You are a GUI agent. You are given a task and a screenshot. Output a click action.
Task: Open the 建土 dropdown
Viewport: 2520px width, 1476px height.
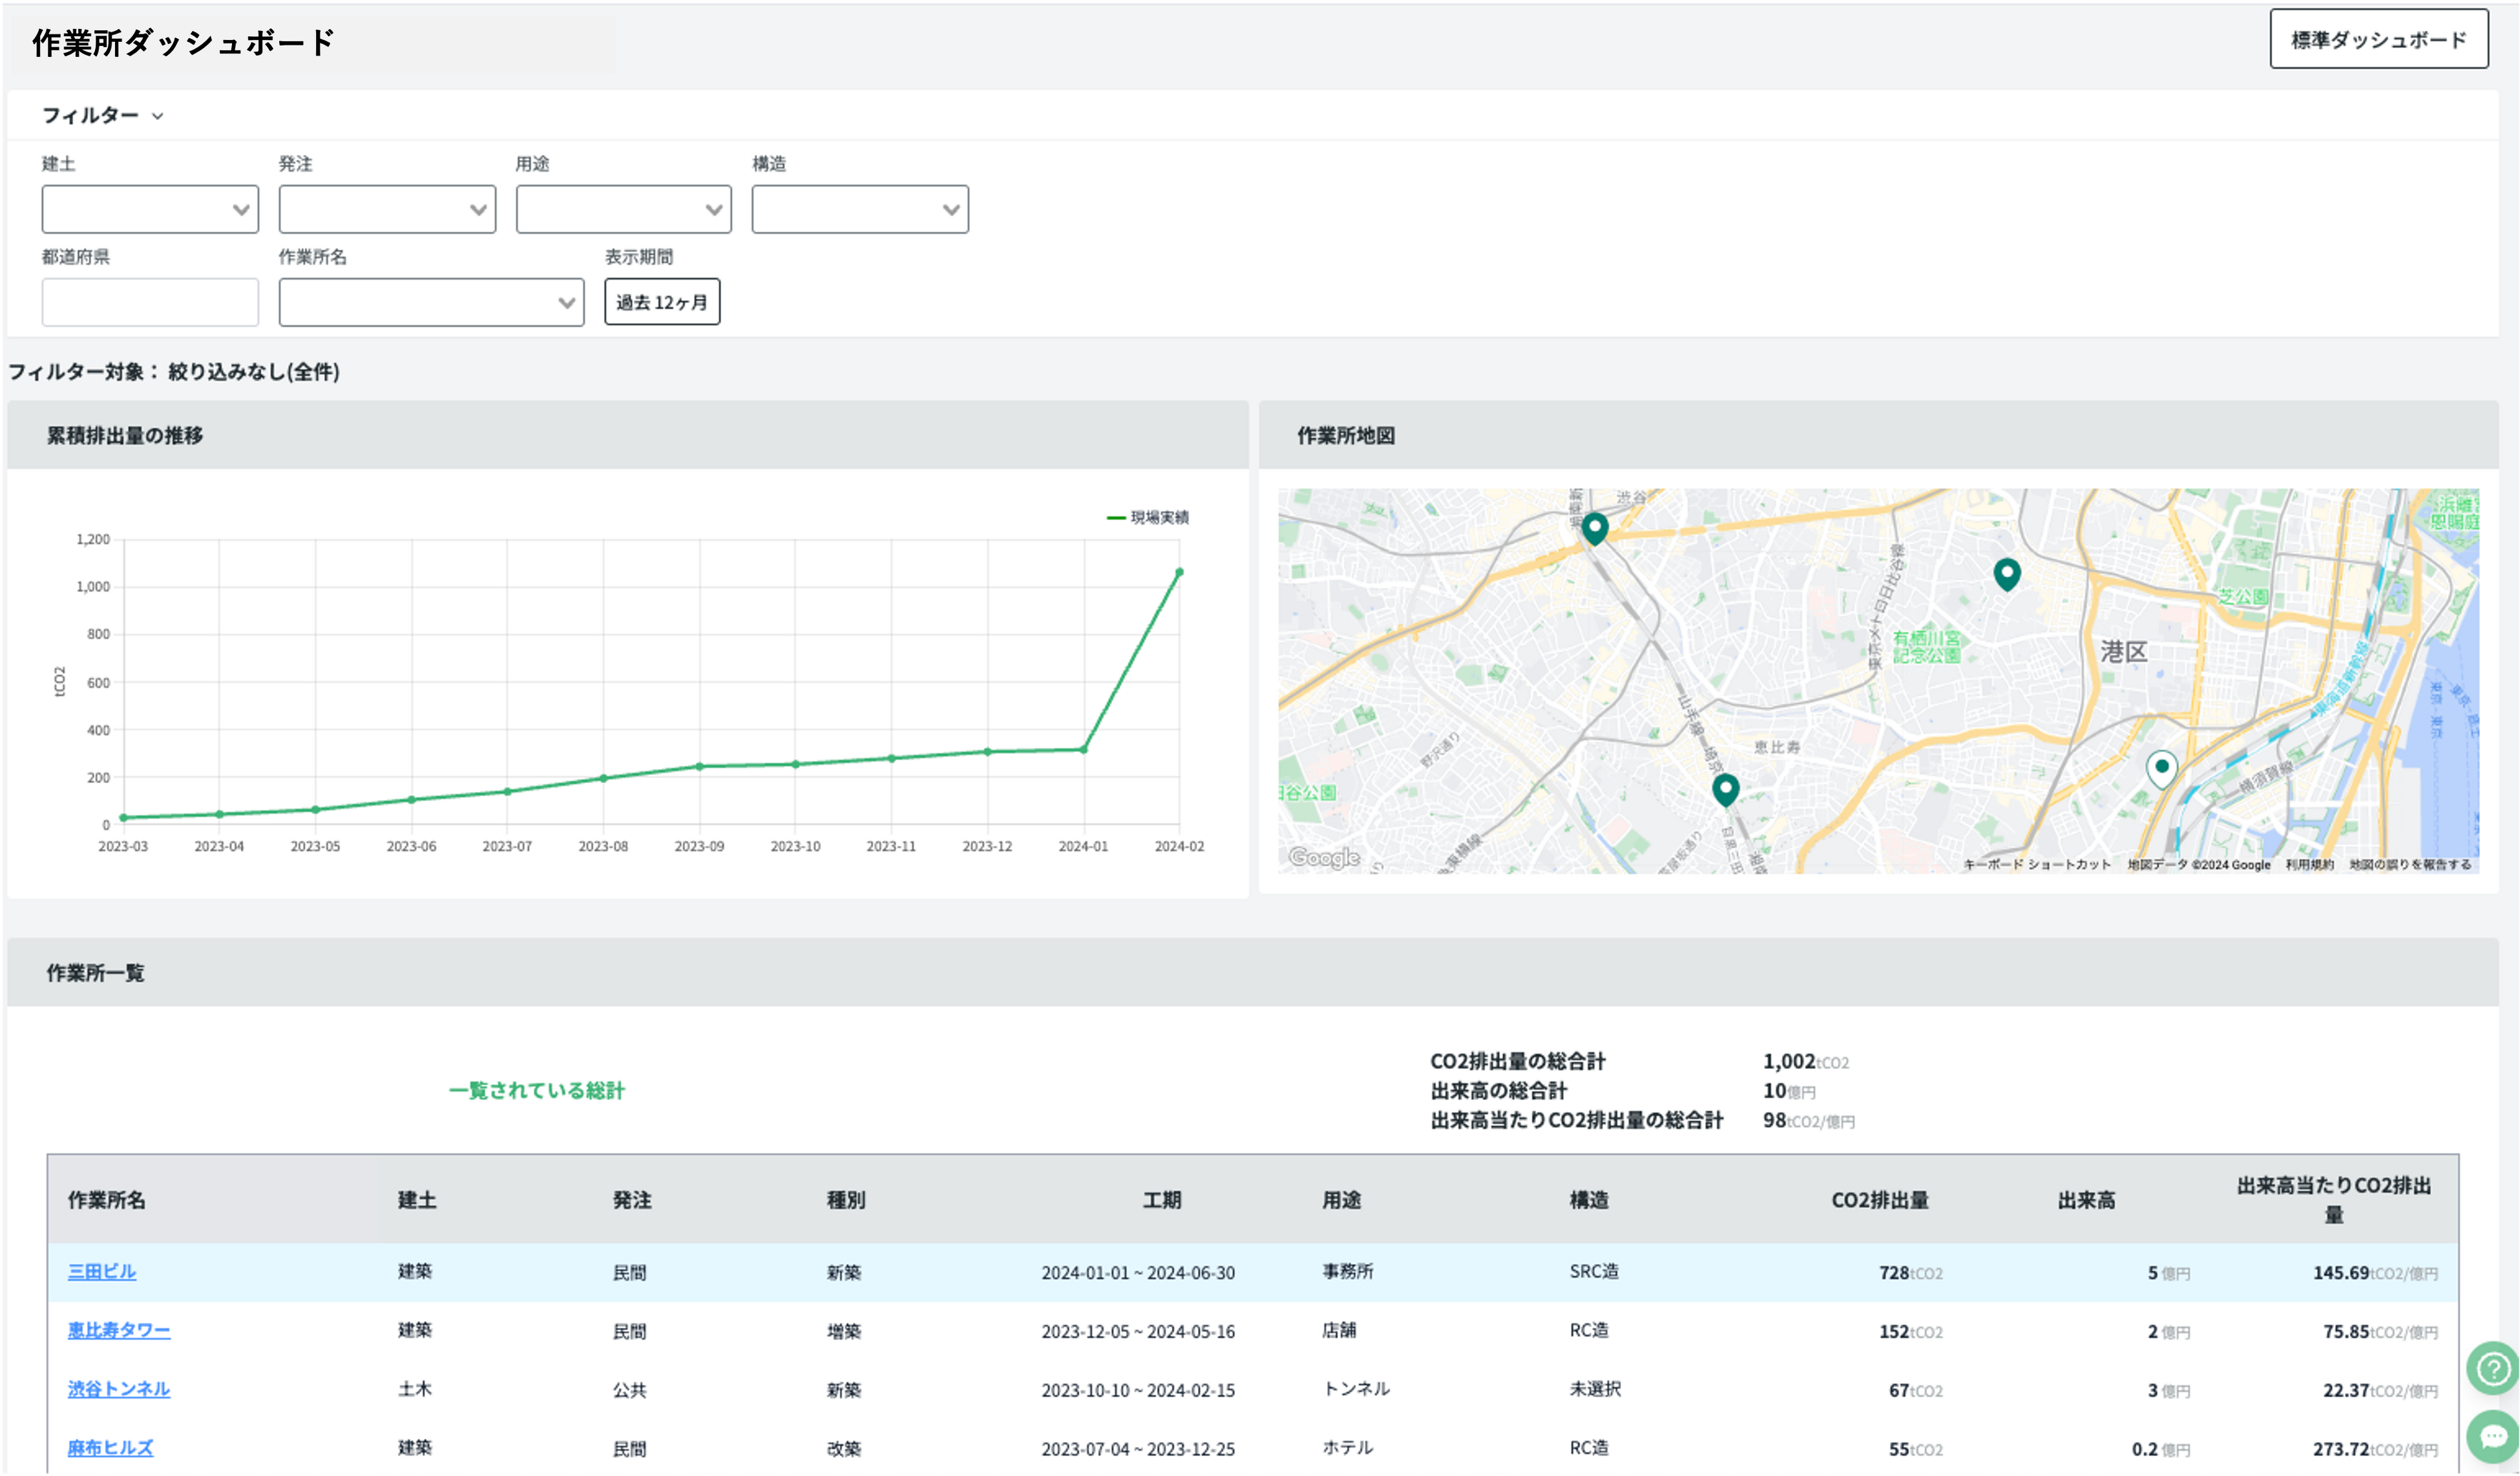[150, 209]
